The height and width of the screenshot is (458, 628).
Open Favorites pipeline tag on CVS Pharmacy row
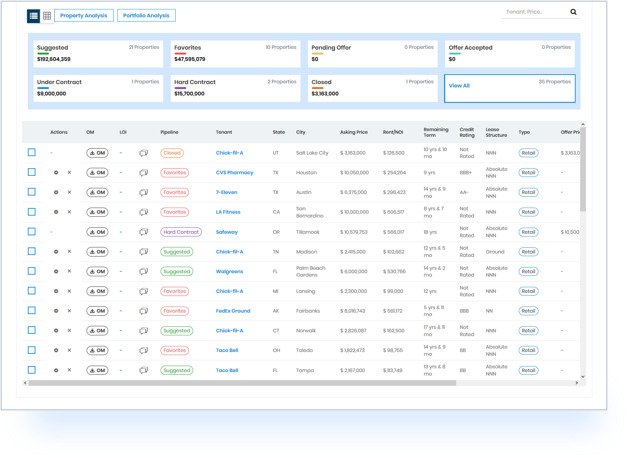coord(174,172)
